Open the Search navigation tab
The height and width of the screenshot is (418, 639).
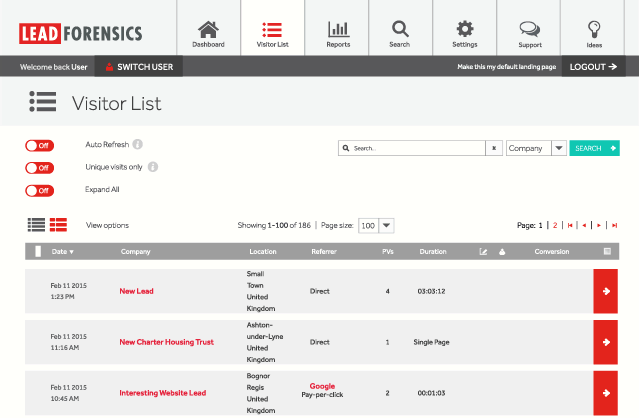click(400, 29)
